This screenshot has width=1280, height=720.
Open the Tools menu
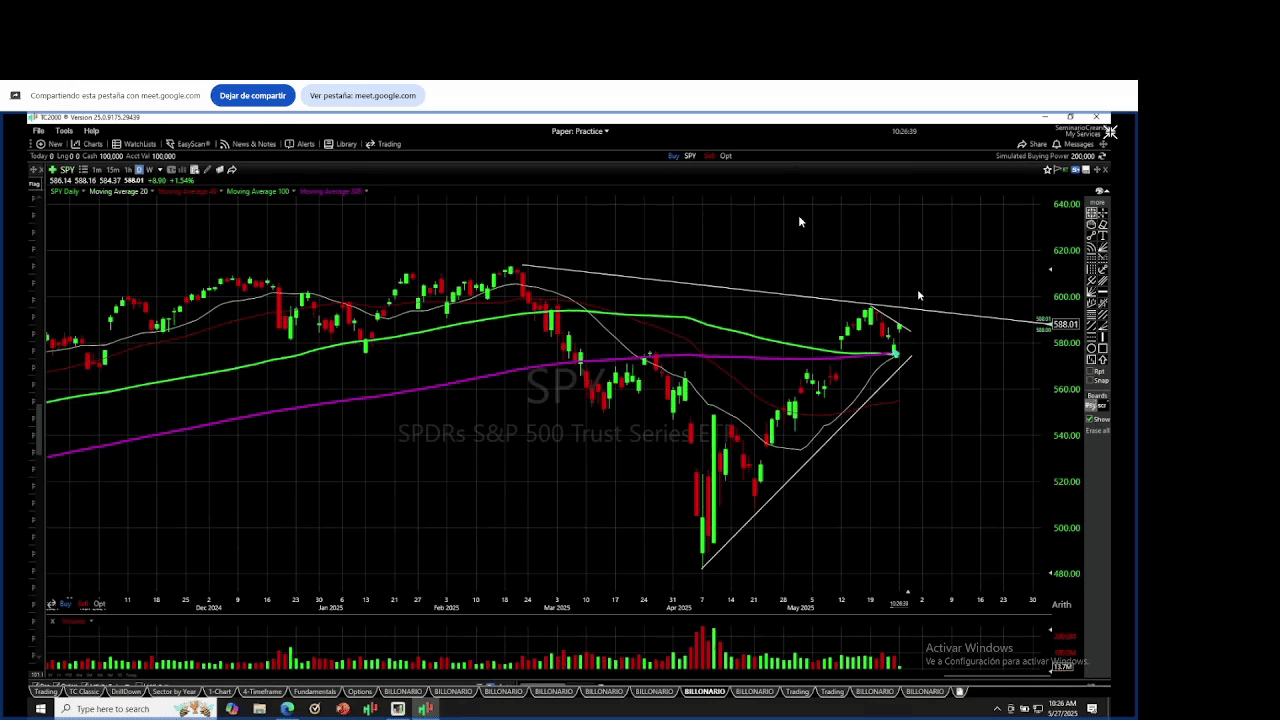[x=64, y=131]
